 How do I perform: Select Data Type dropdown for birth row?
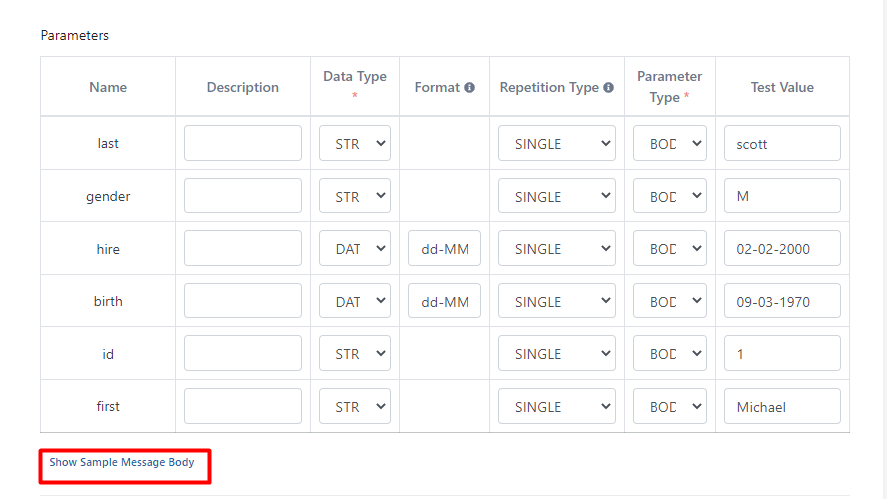click(x=355, y=301)
